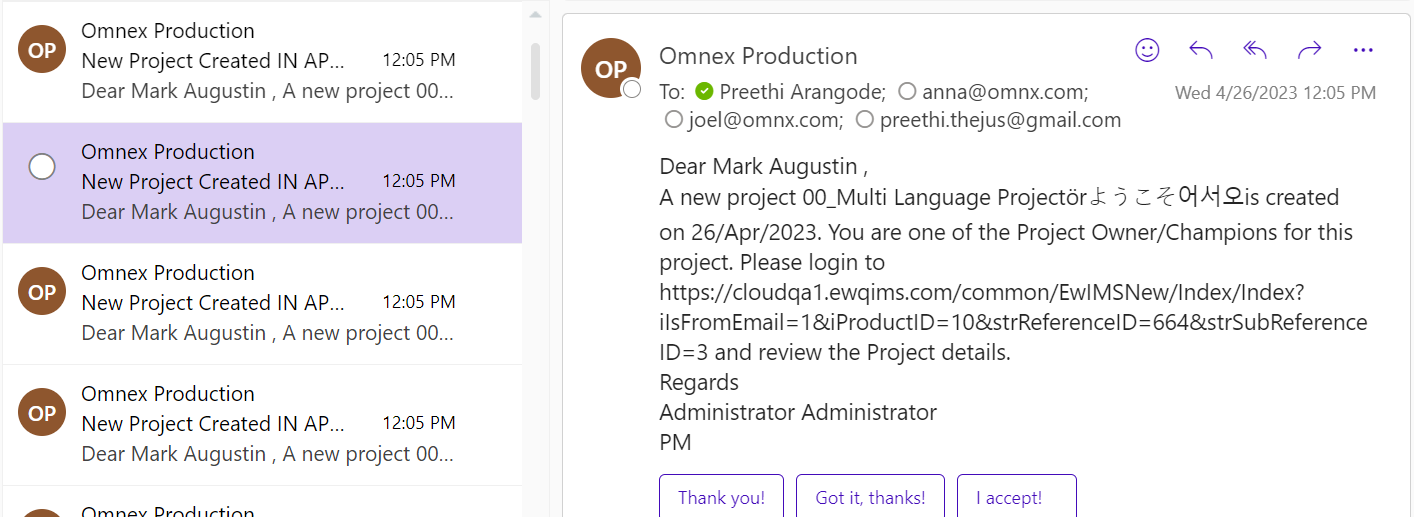
Task: Open the More actions ellipsis menu
Action: [x=1363, y=50]
